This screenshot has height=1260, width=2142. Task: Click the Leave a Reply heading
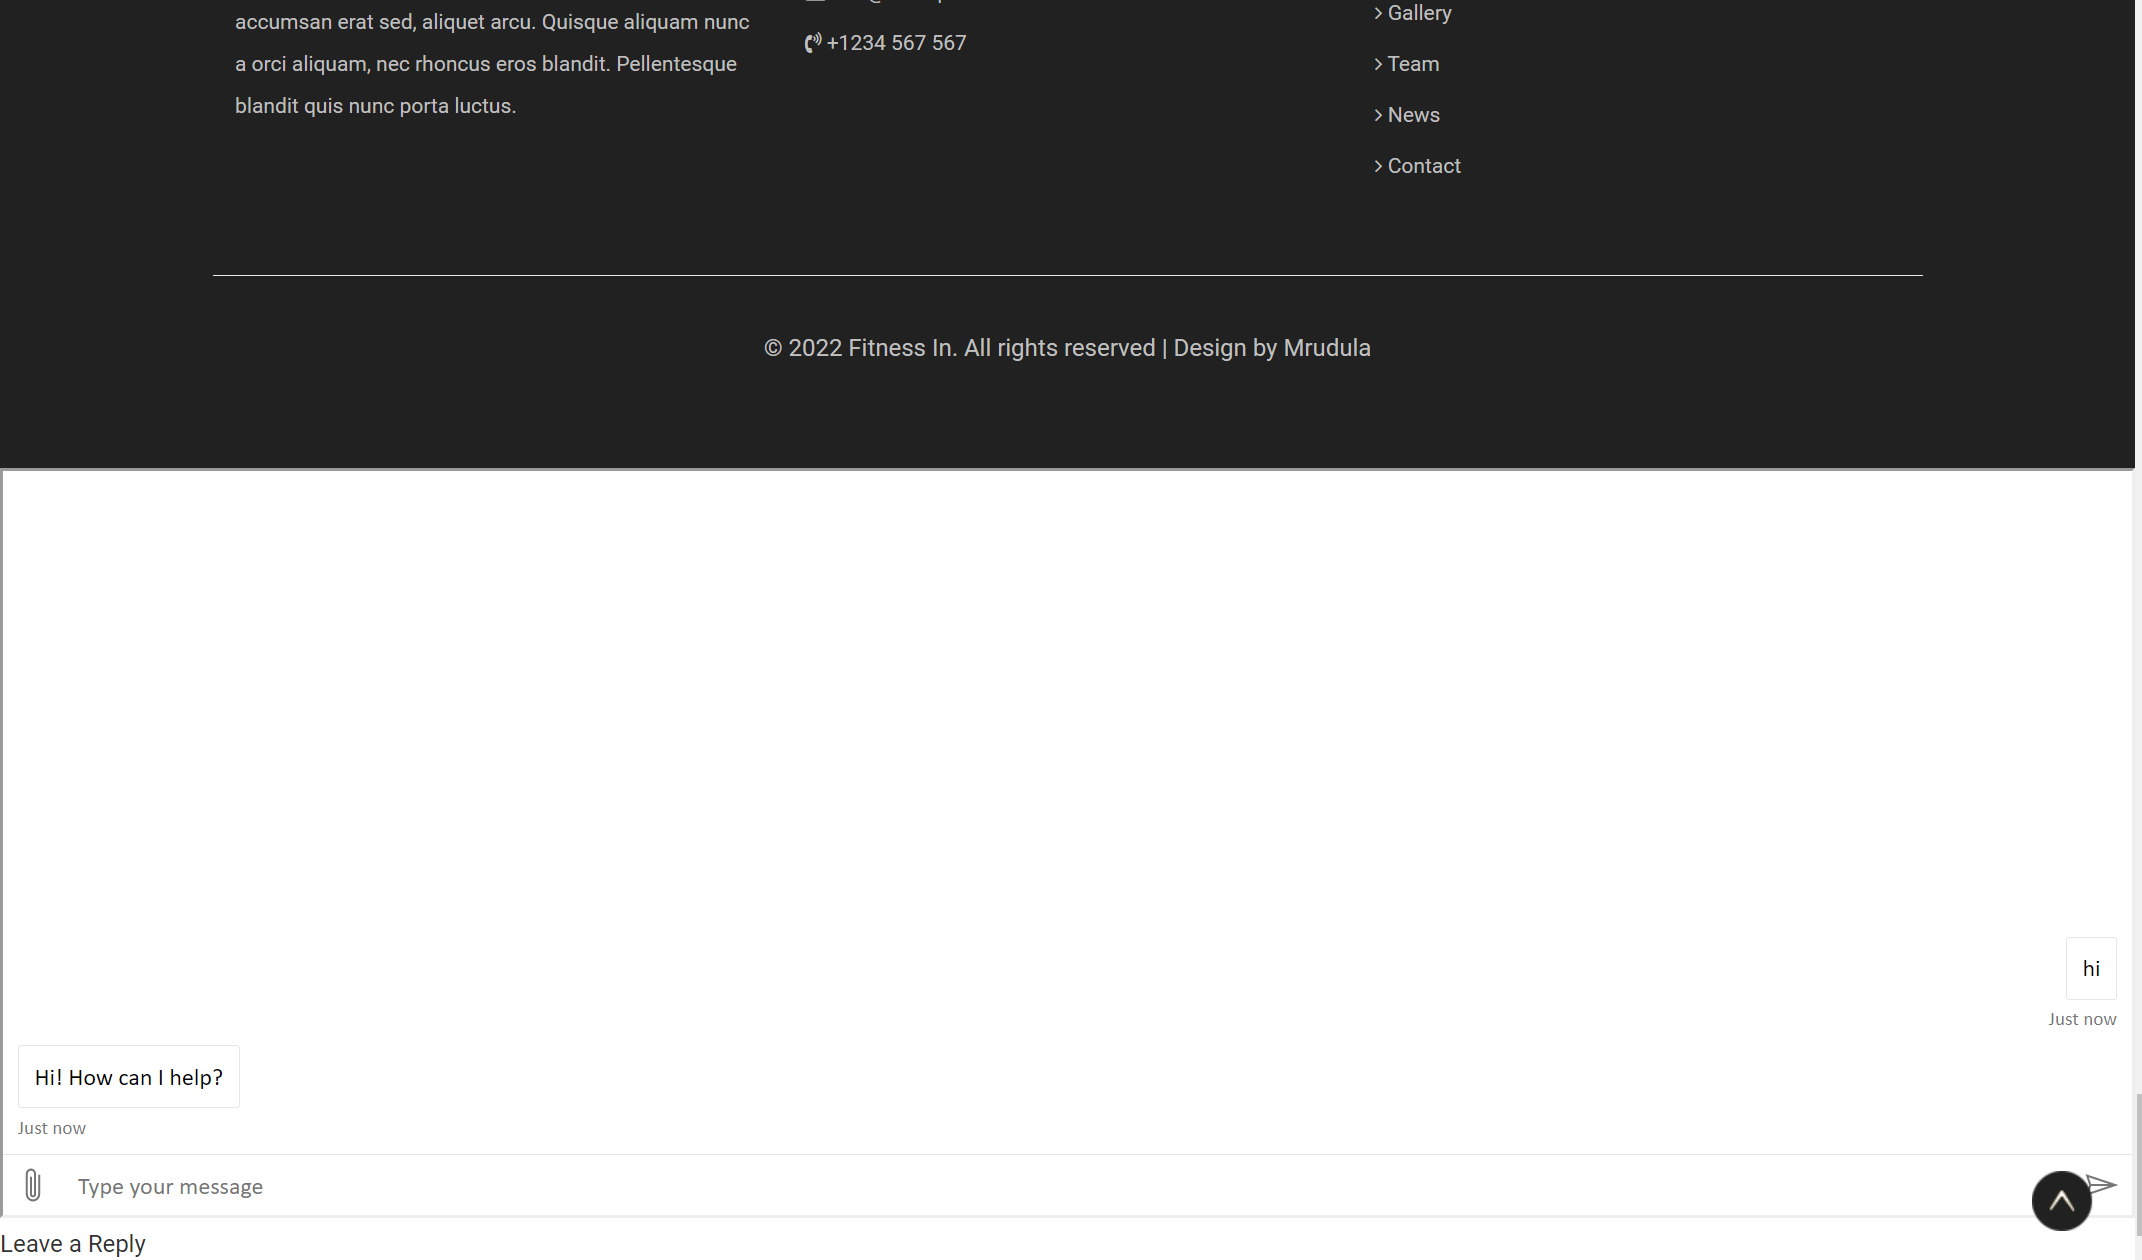pyautogui.click(x=73, y=1243)
